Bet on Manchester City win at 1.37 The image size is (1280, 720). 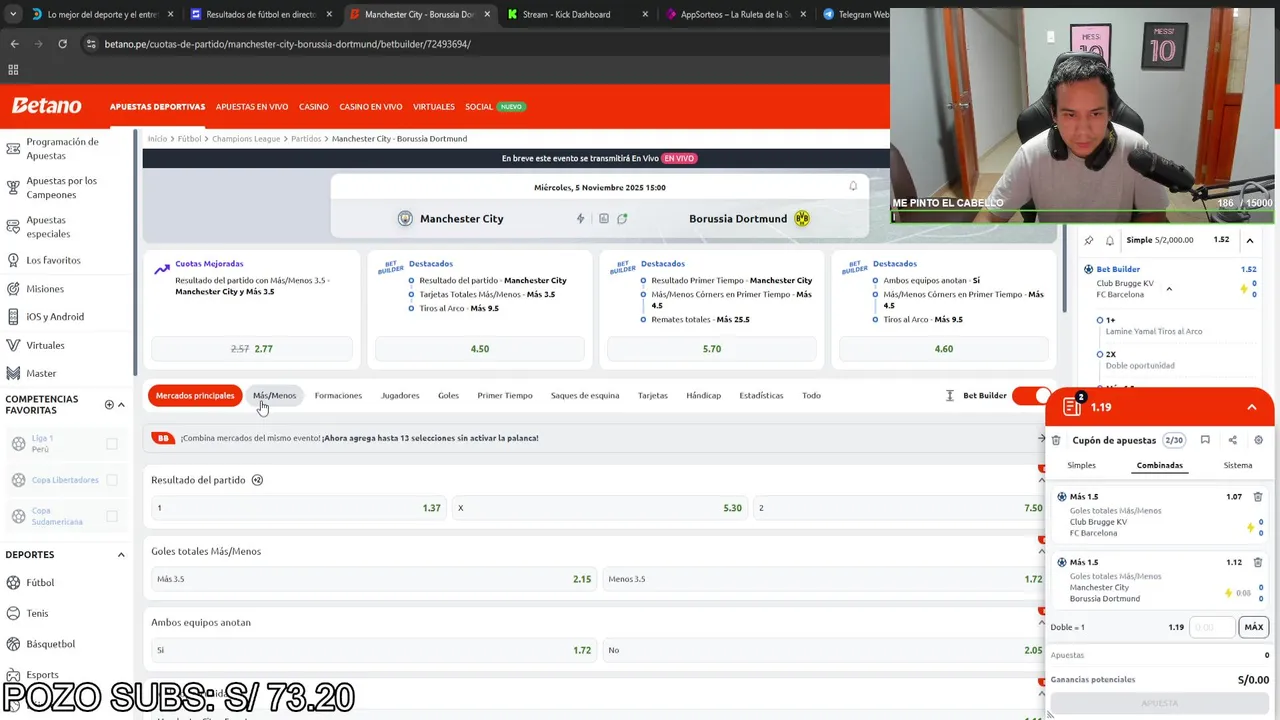coord(298,508)
